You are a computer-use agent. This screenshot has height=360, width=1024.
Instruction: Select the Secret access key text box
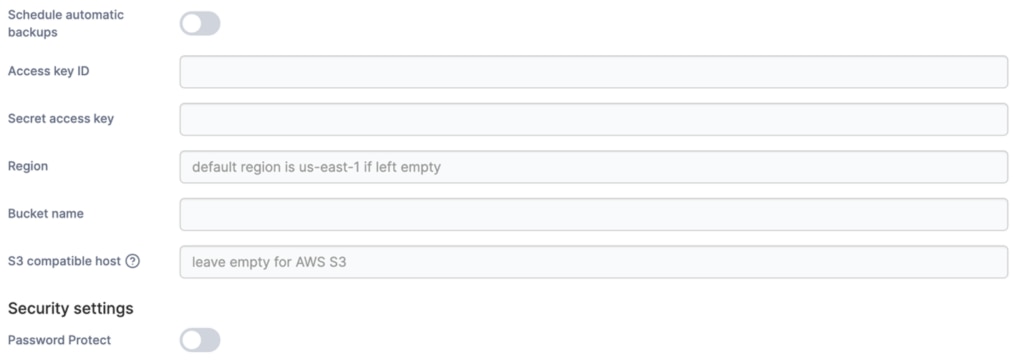coord(594,119)
